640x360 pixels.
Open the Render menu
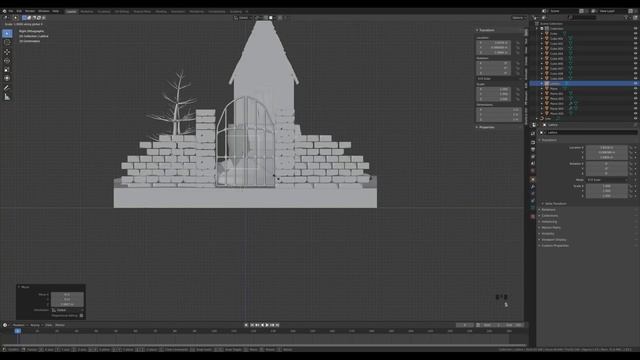coord(30,11)
